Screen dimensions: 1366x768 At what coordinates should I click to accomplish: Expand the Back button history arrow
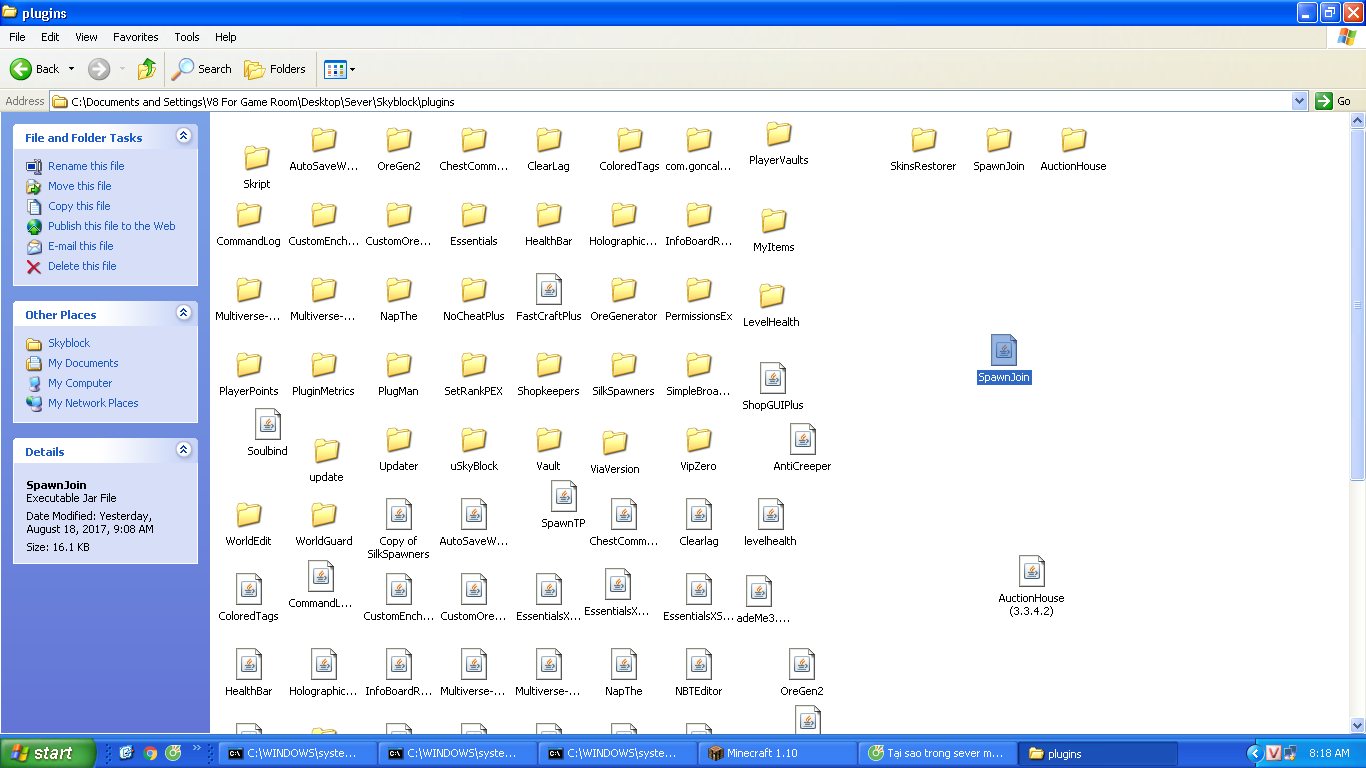tap(71, 69)
